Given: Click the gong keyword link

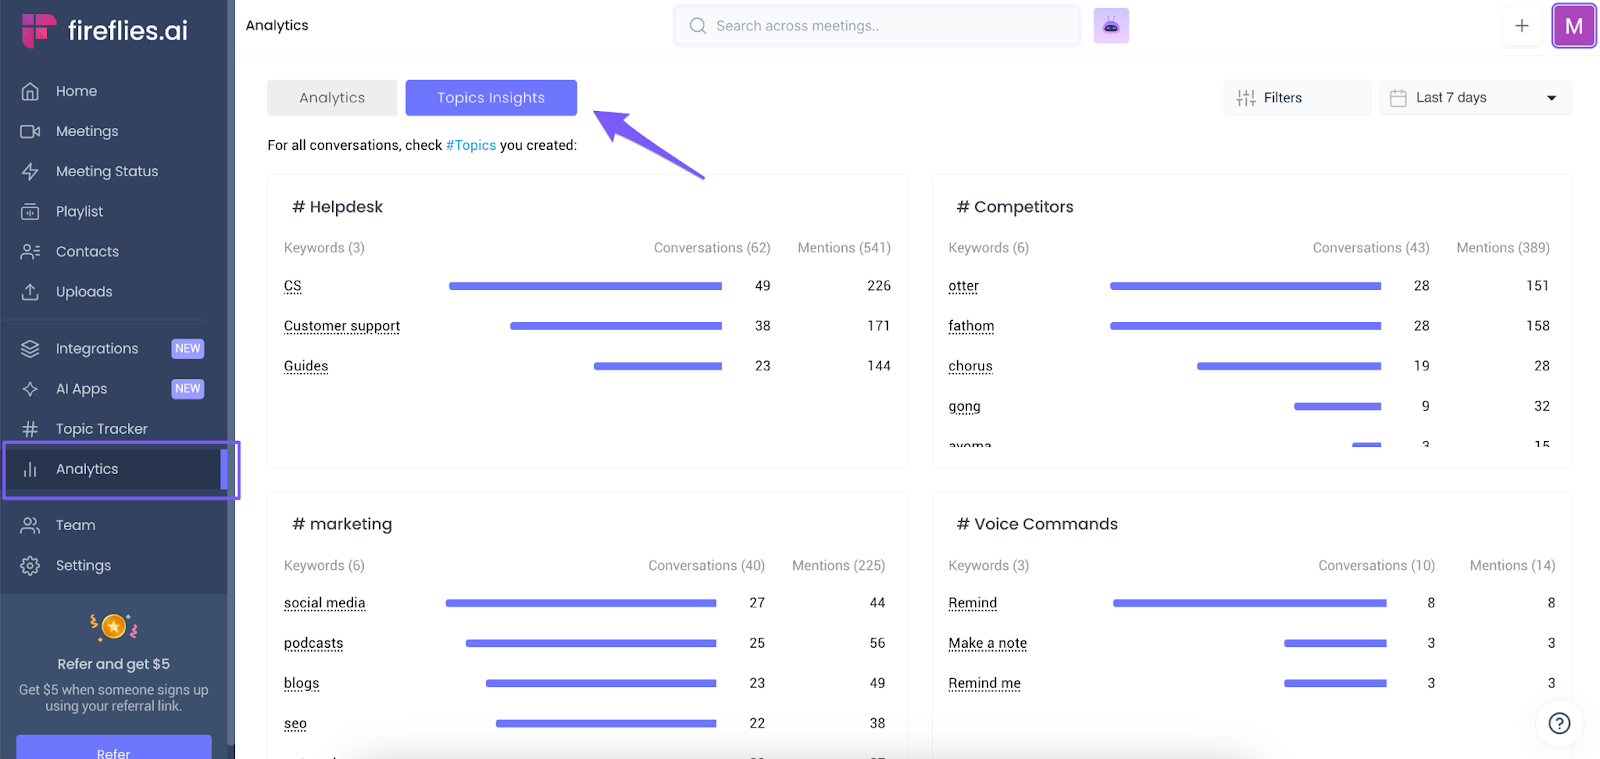Looking at the screenshot, I should pos(965,406).
